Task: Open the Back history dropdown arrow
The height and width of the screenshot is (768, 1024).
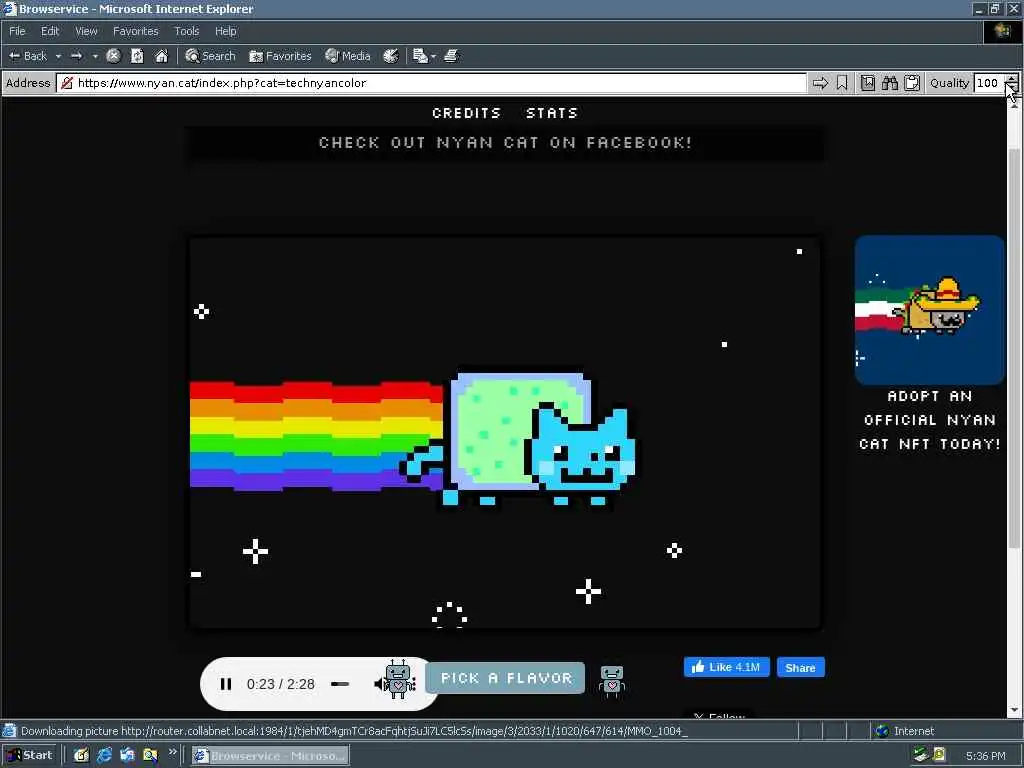Action: (58, 56)
